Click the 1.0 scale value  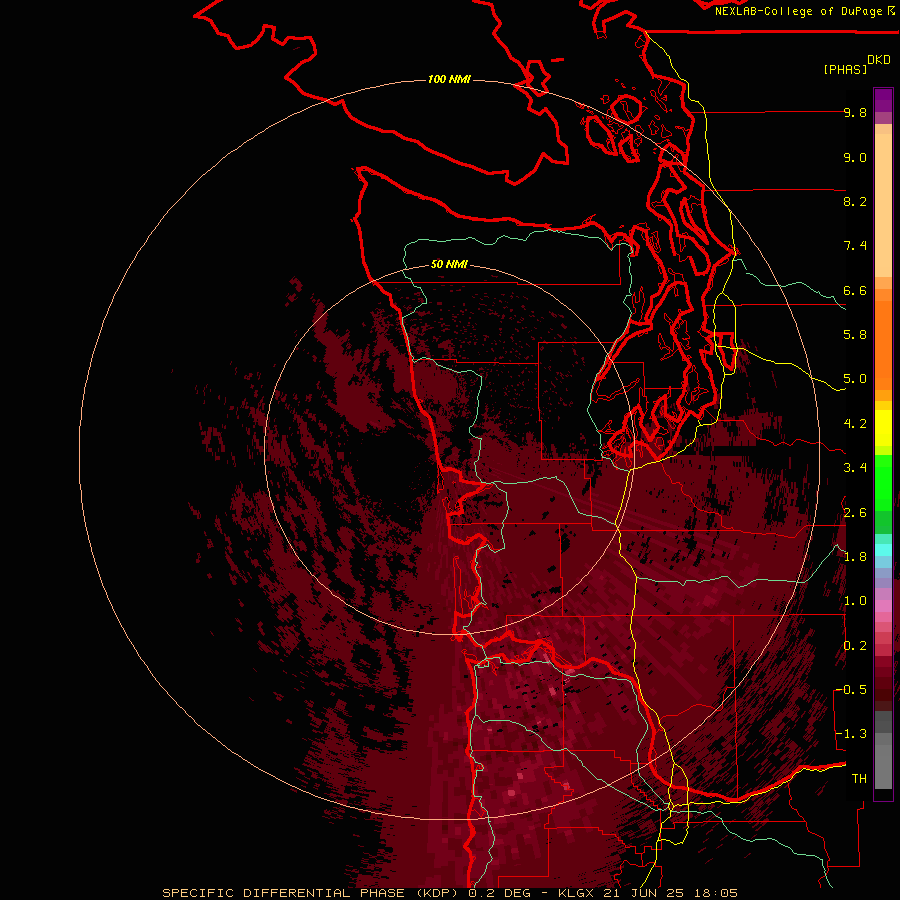[855, 601]
